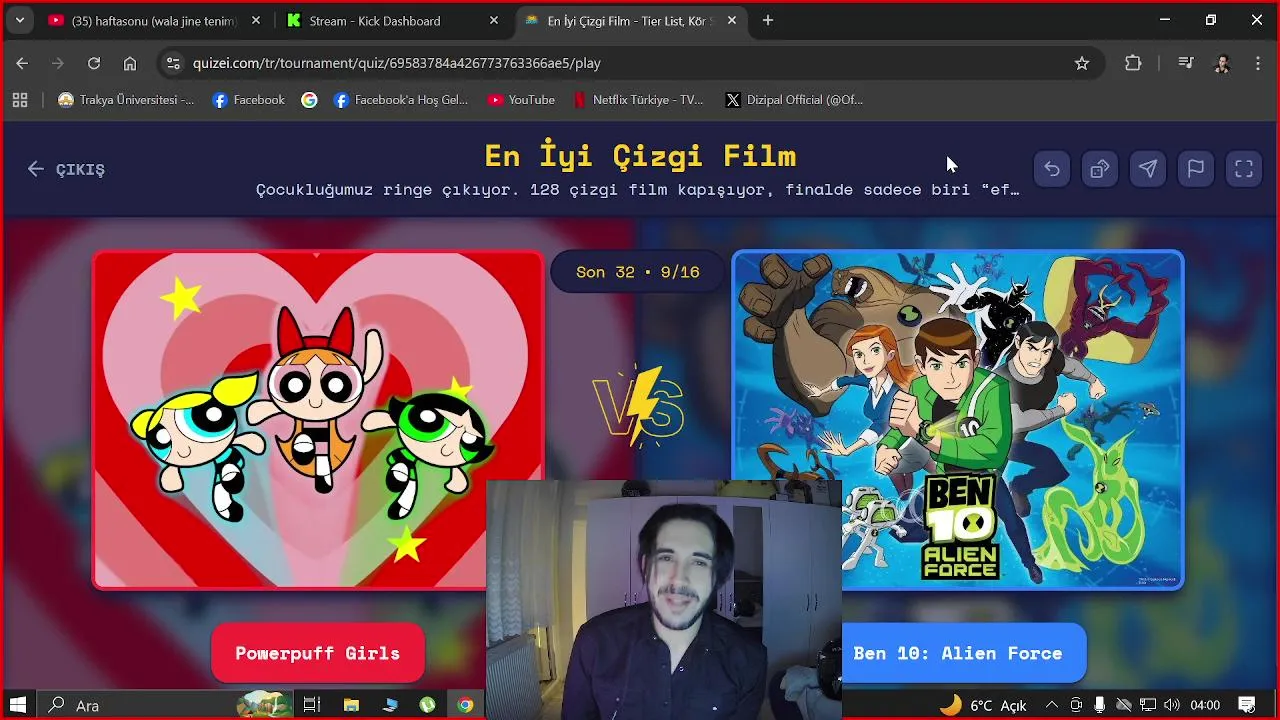
Task: Open a new browser tab
Action: click(768, 20)
